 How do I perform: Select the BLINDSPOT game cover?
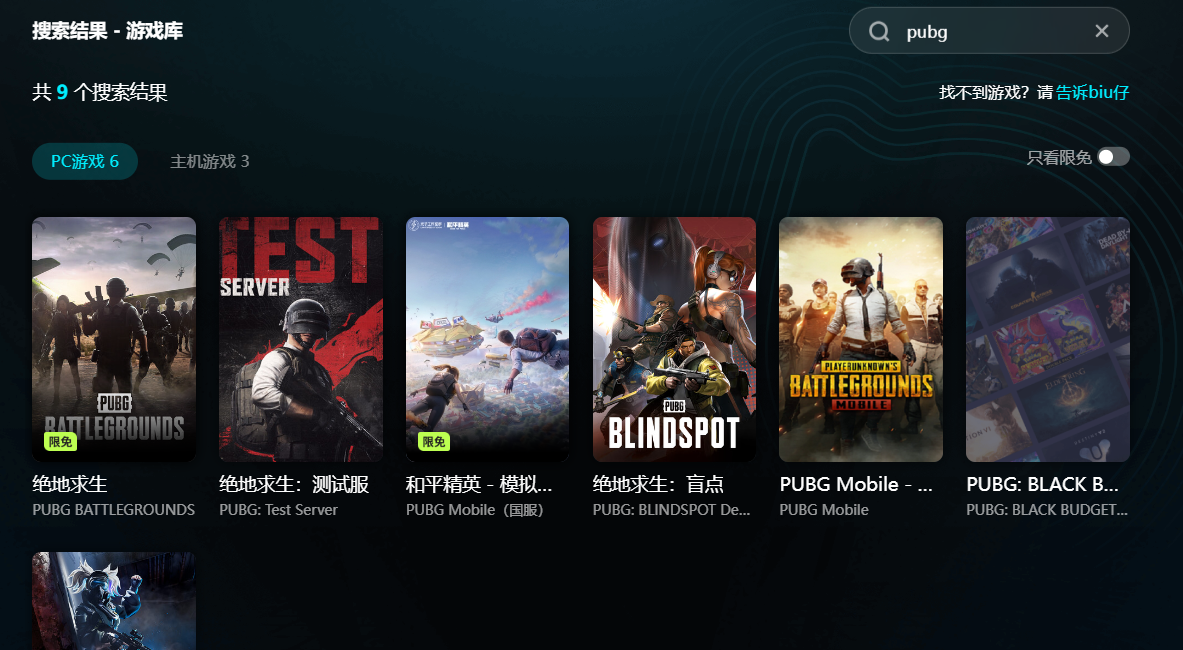(x=674, y=339)
